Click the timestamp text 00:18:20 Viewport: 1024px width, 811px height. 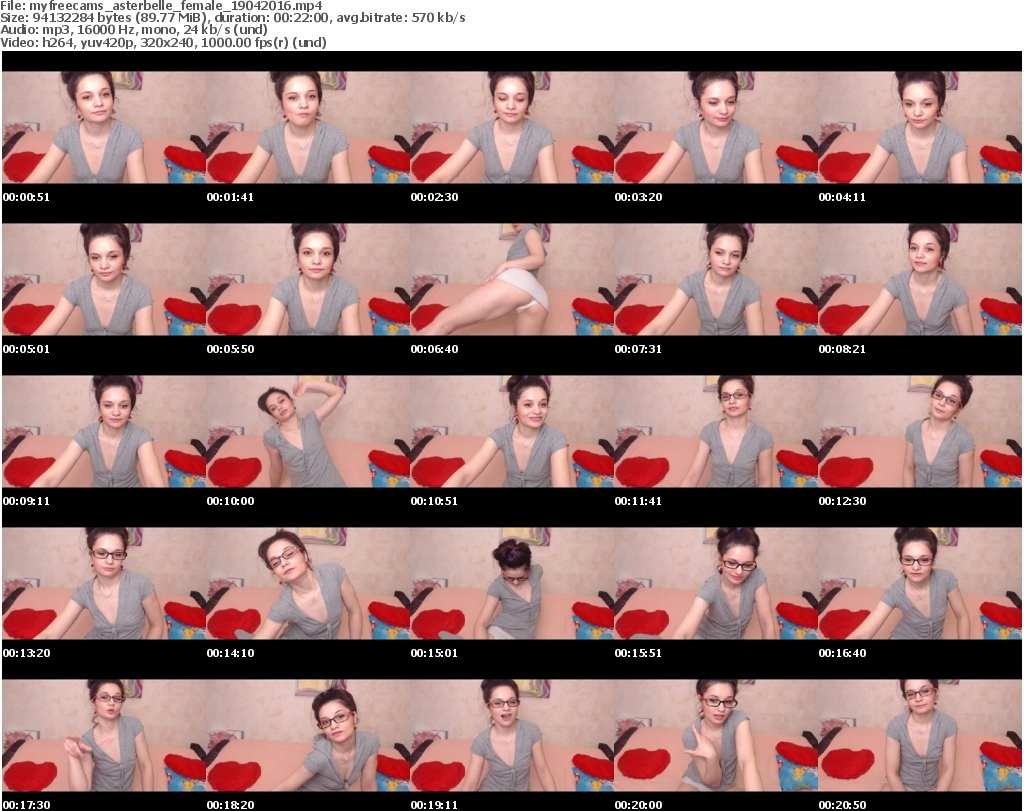pos(231,805)
